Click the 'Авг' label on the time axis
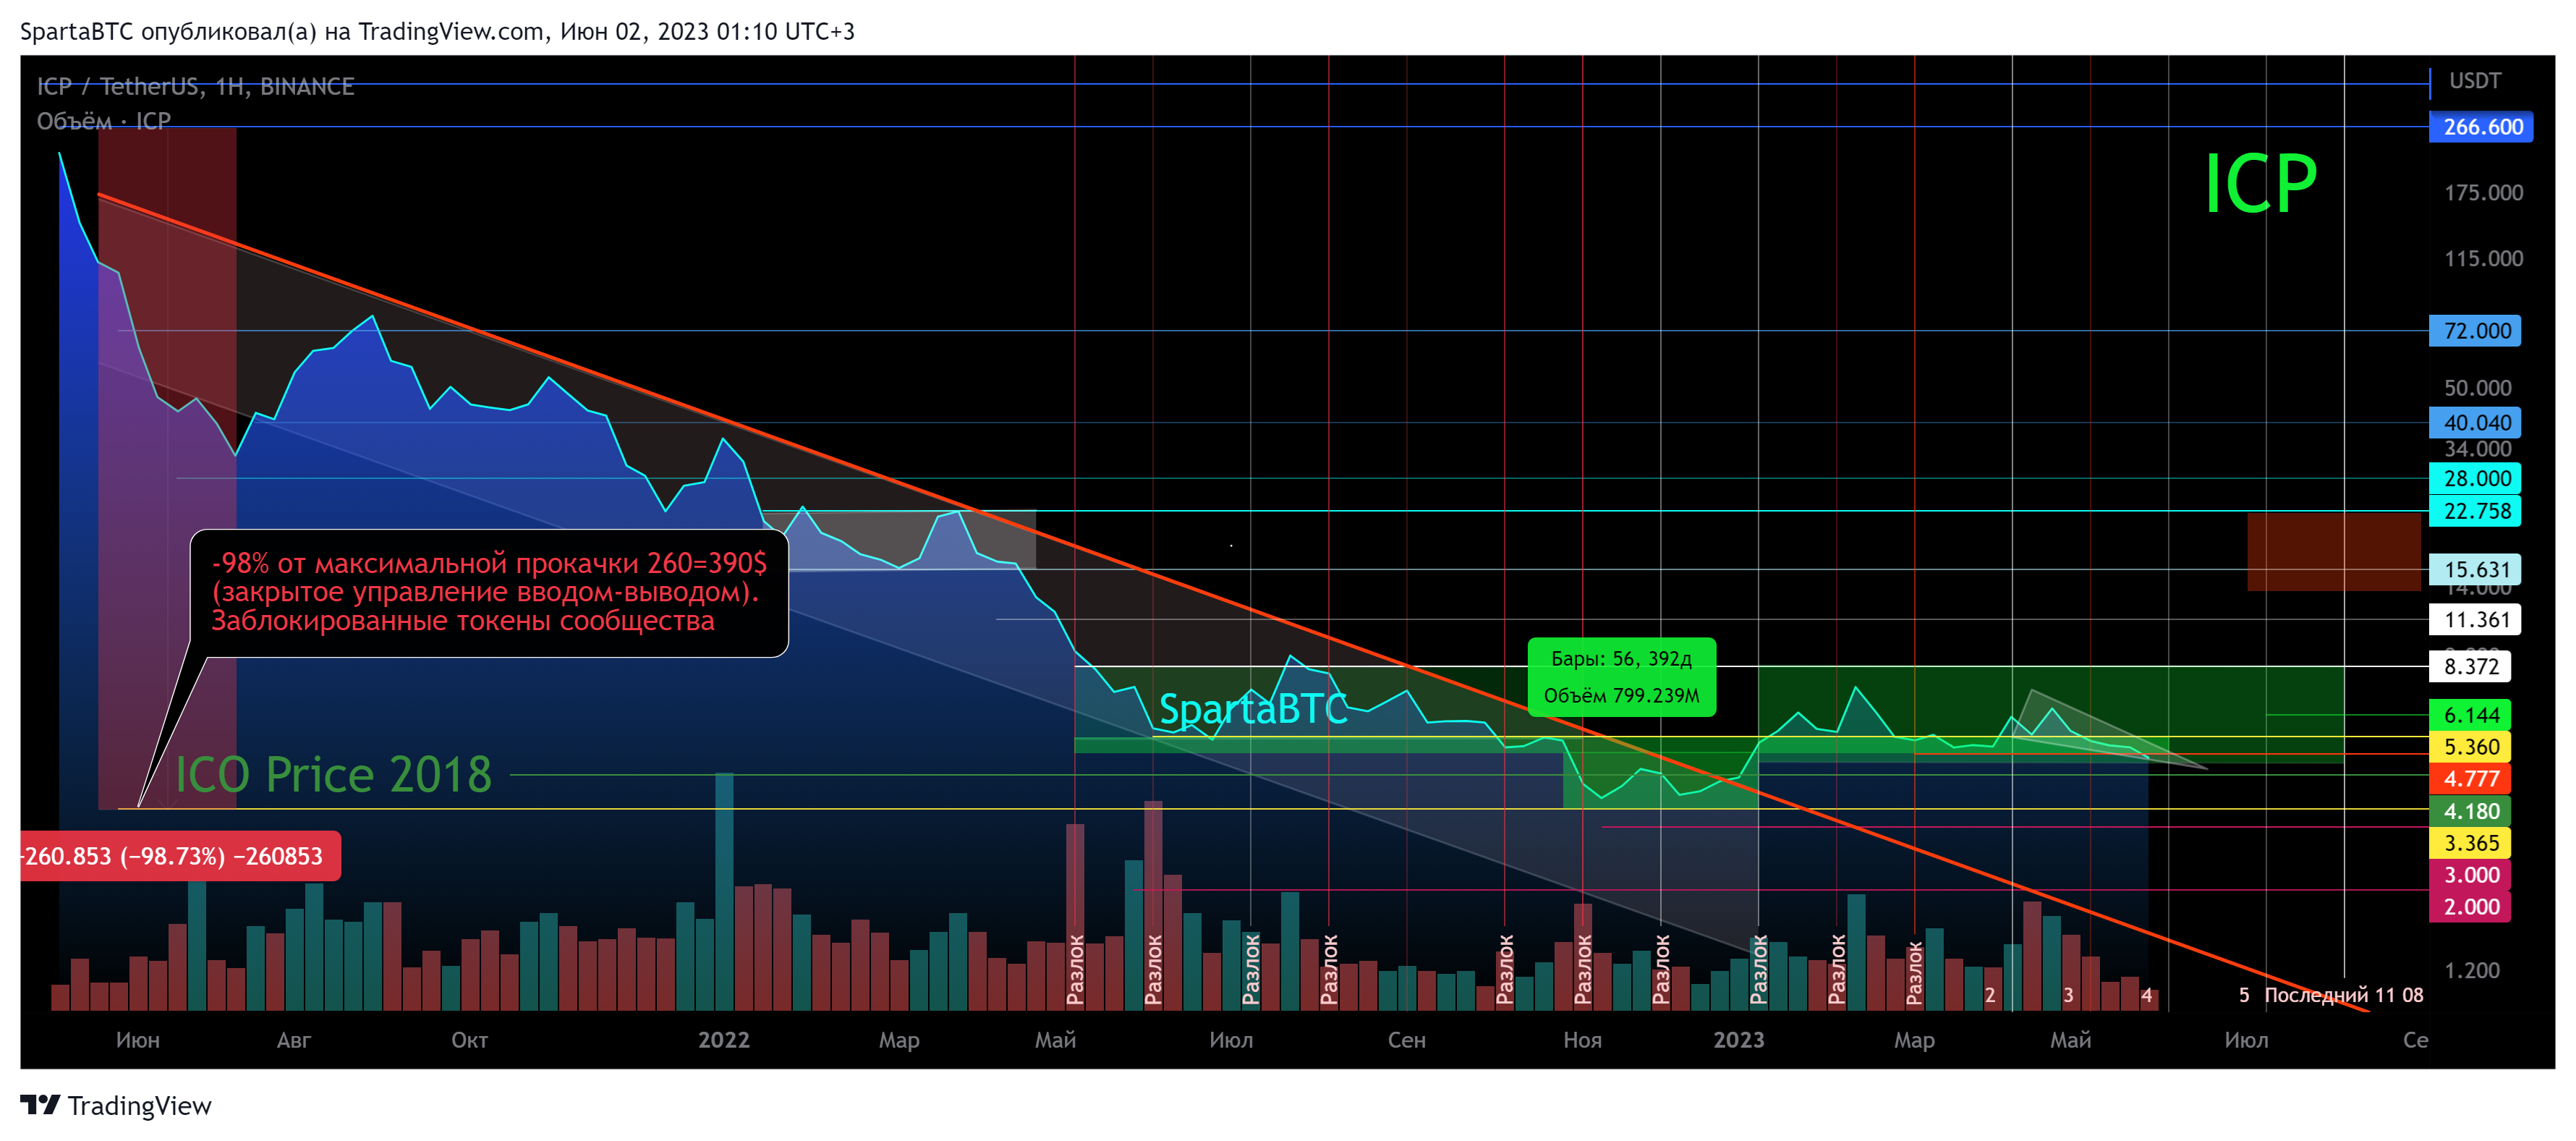 click(x=294, y=1040)
